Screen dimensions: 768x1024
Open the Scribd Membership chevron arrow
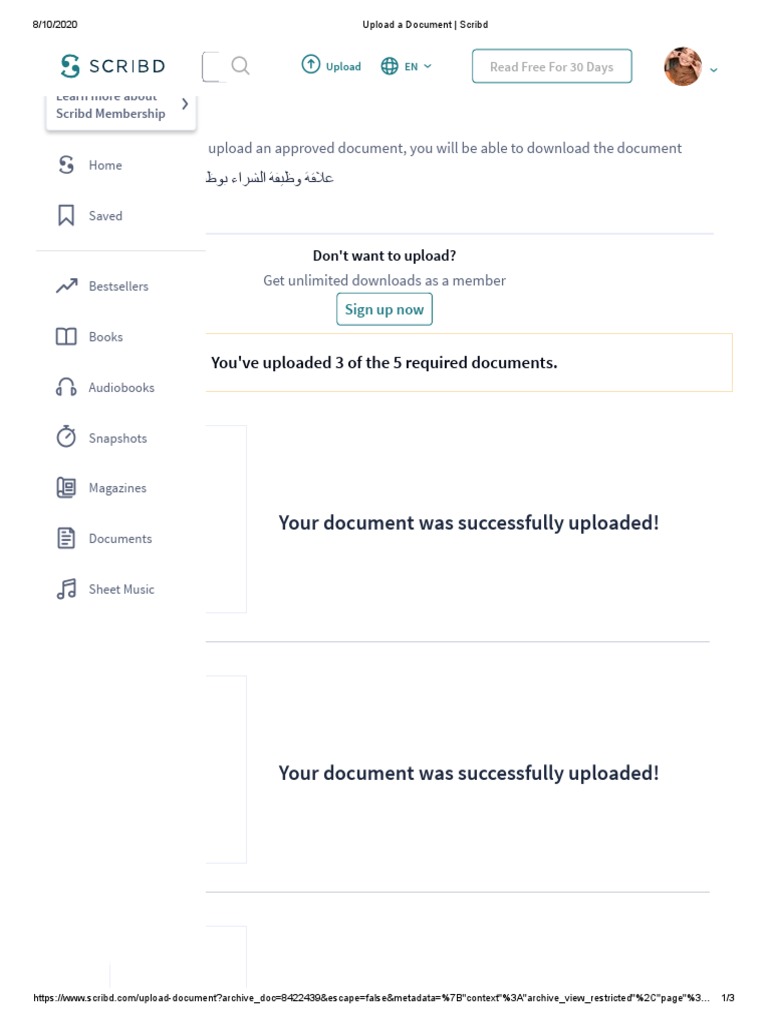(x=185, y=104)
